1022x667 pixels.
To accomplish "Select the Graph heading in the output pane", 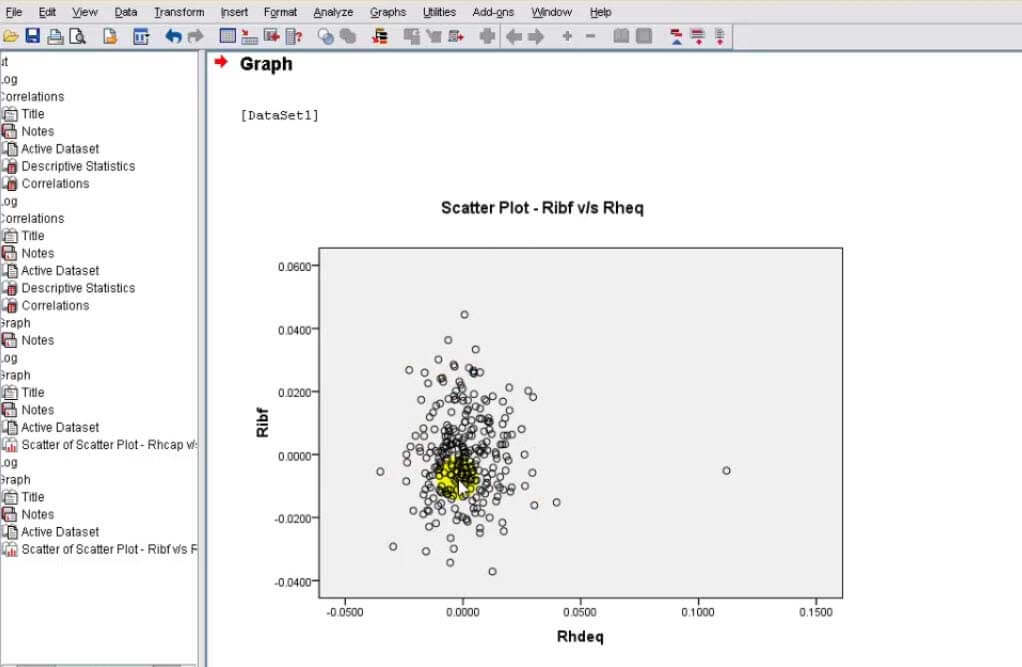I will point(266,64).
